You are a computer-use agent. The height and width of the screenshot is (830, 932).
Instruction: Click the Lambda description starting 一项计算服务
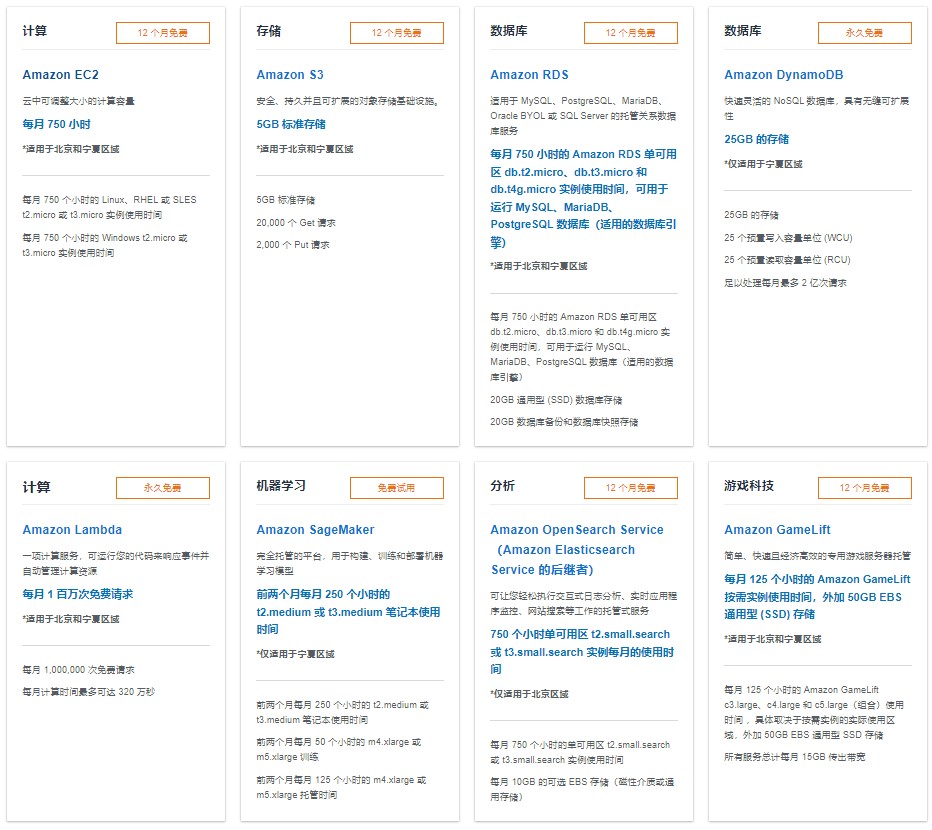(116, 563)
